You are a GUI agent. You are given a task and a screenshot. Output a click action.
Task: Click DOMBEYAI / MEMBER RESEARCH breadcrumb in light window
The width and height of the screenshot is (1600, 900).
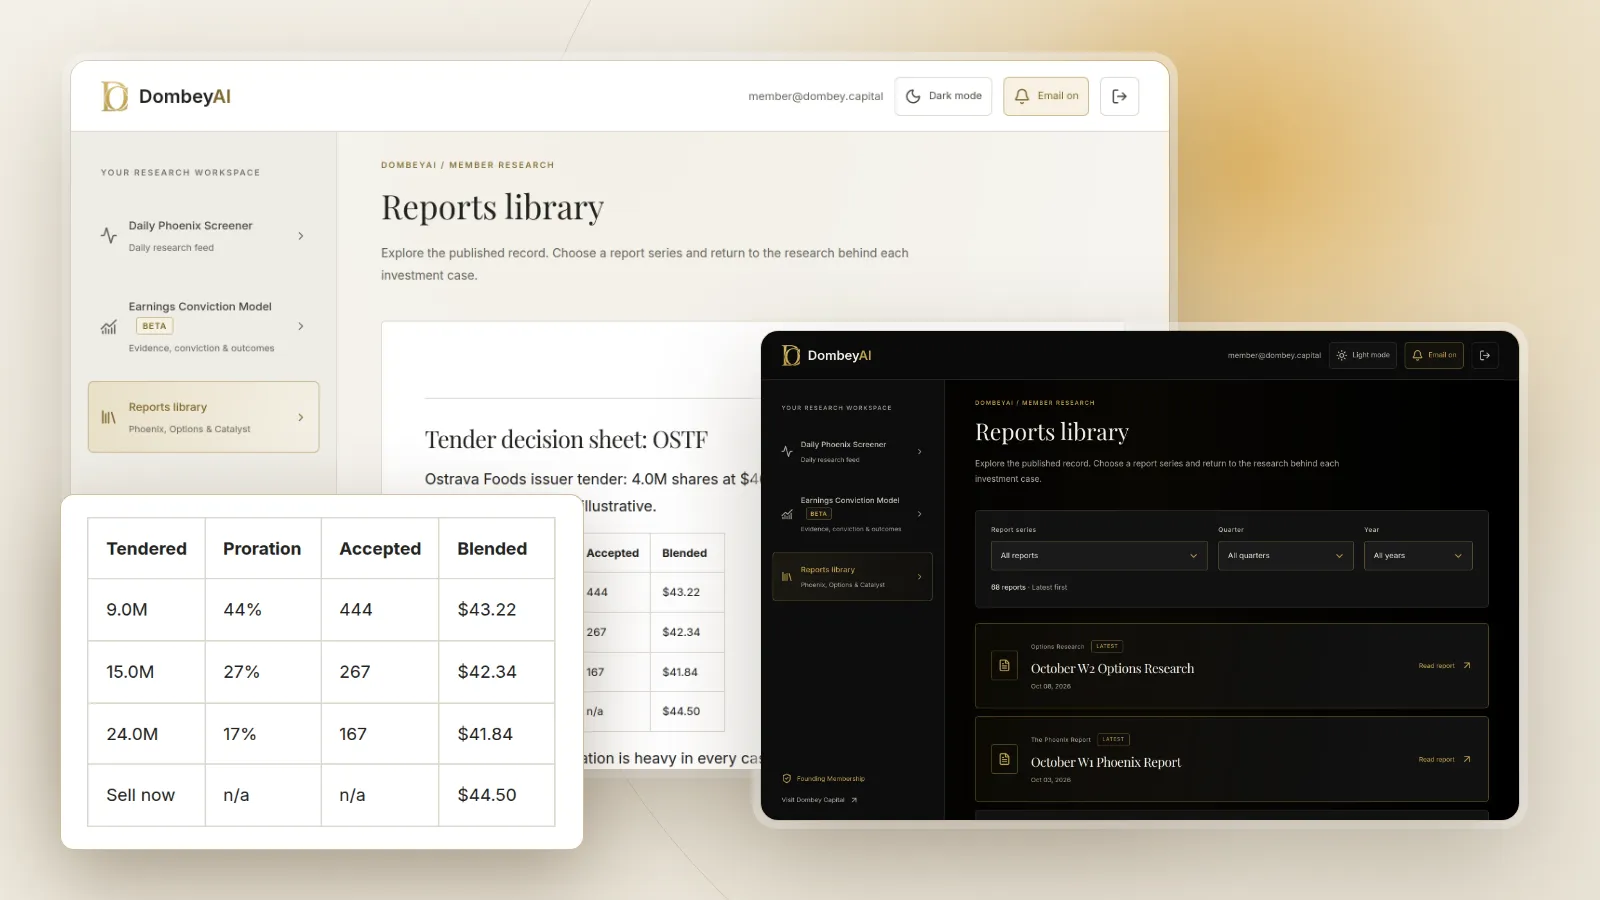(467, 165)
